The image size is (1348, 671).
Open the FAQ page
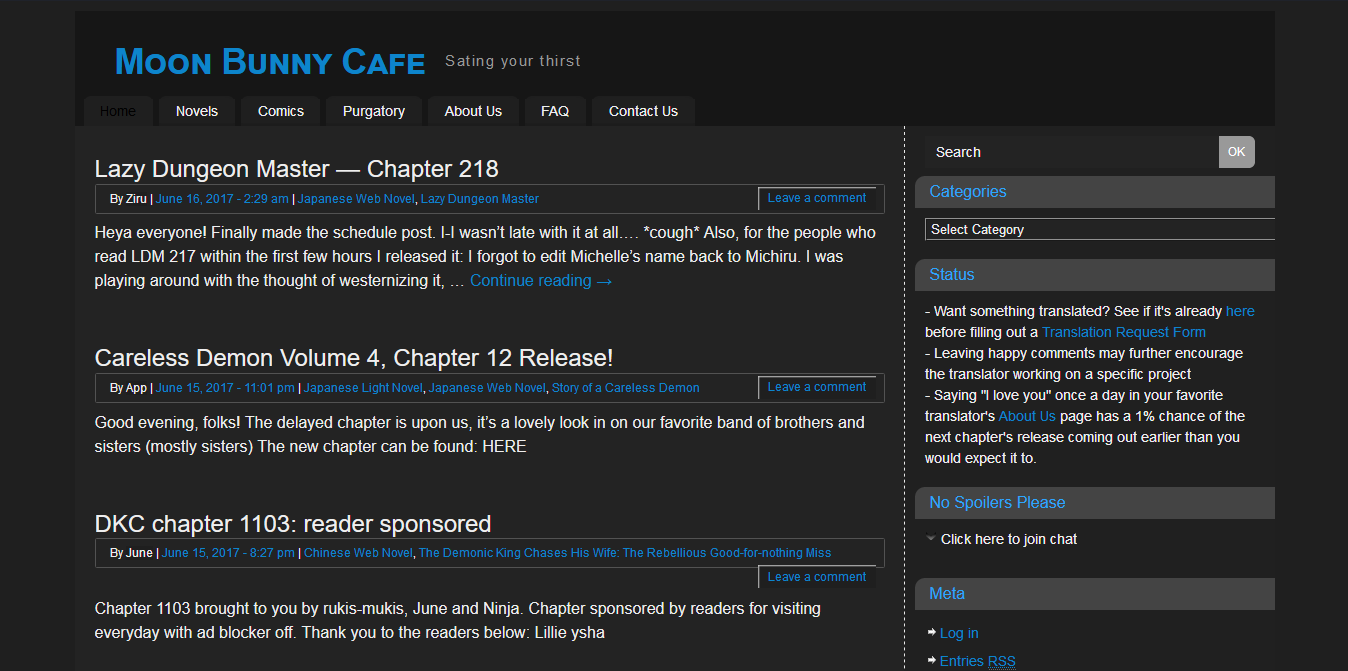coord(554,111)
